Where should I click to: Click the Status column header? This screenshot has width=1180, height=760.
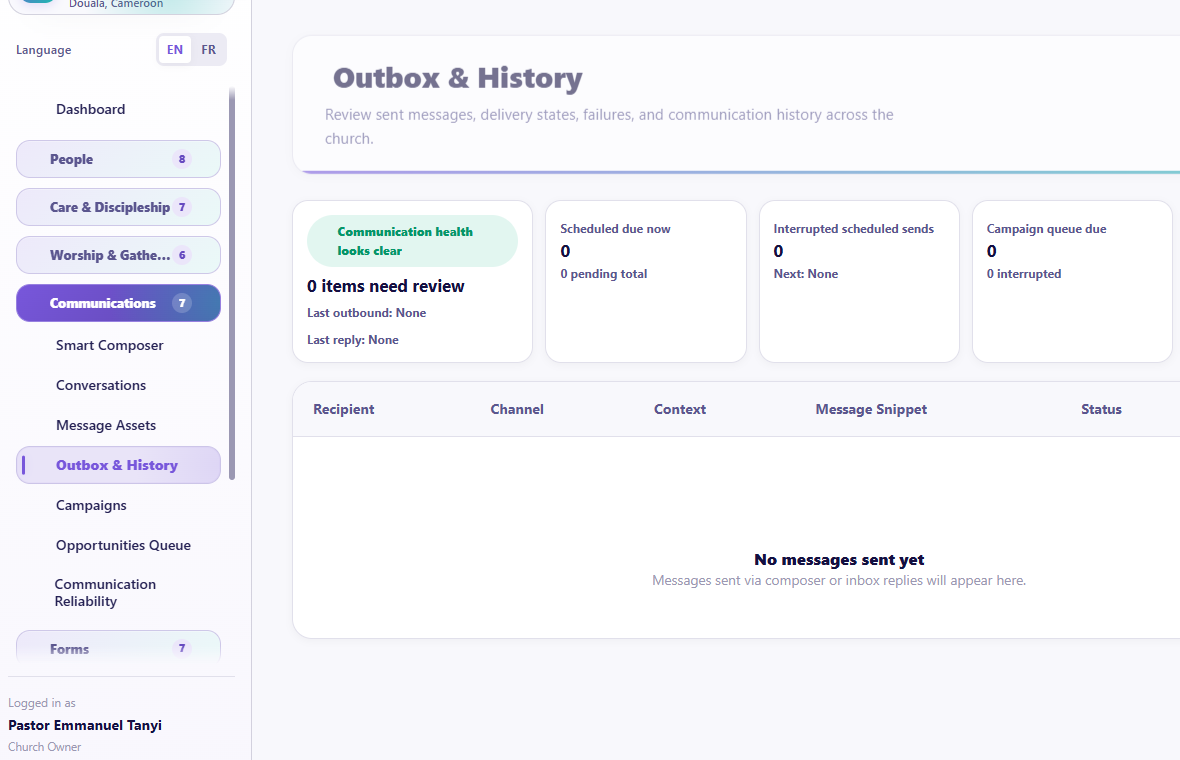pos(1101,409)
